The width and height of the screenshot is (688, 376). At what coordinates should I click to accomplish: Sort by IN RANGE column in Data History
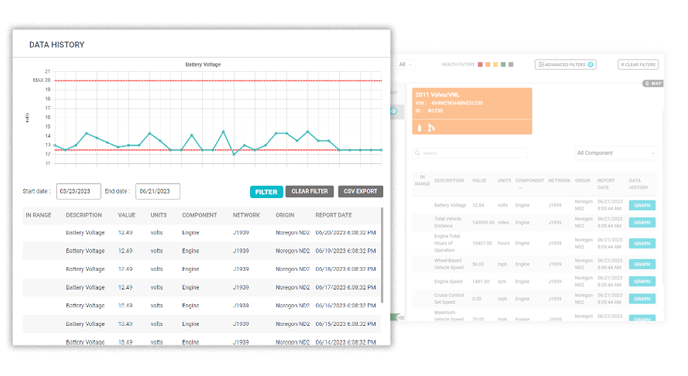coord(38,215)
